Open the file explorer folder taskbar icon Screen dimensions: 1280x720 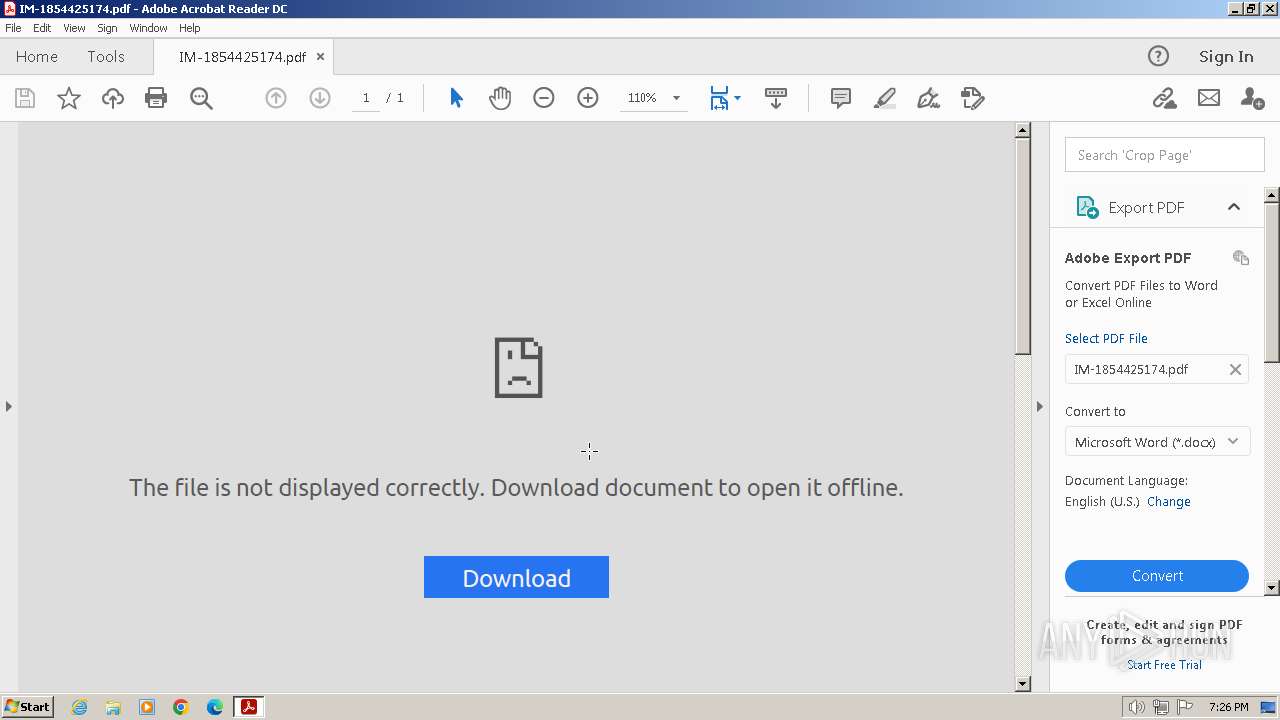[x=113, y=707]
